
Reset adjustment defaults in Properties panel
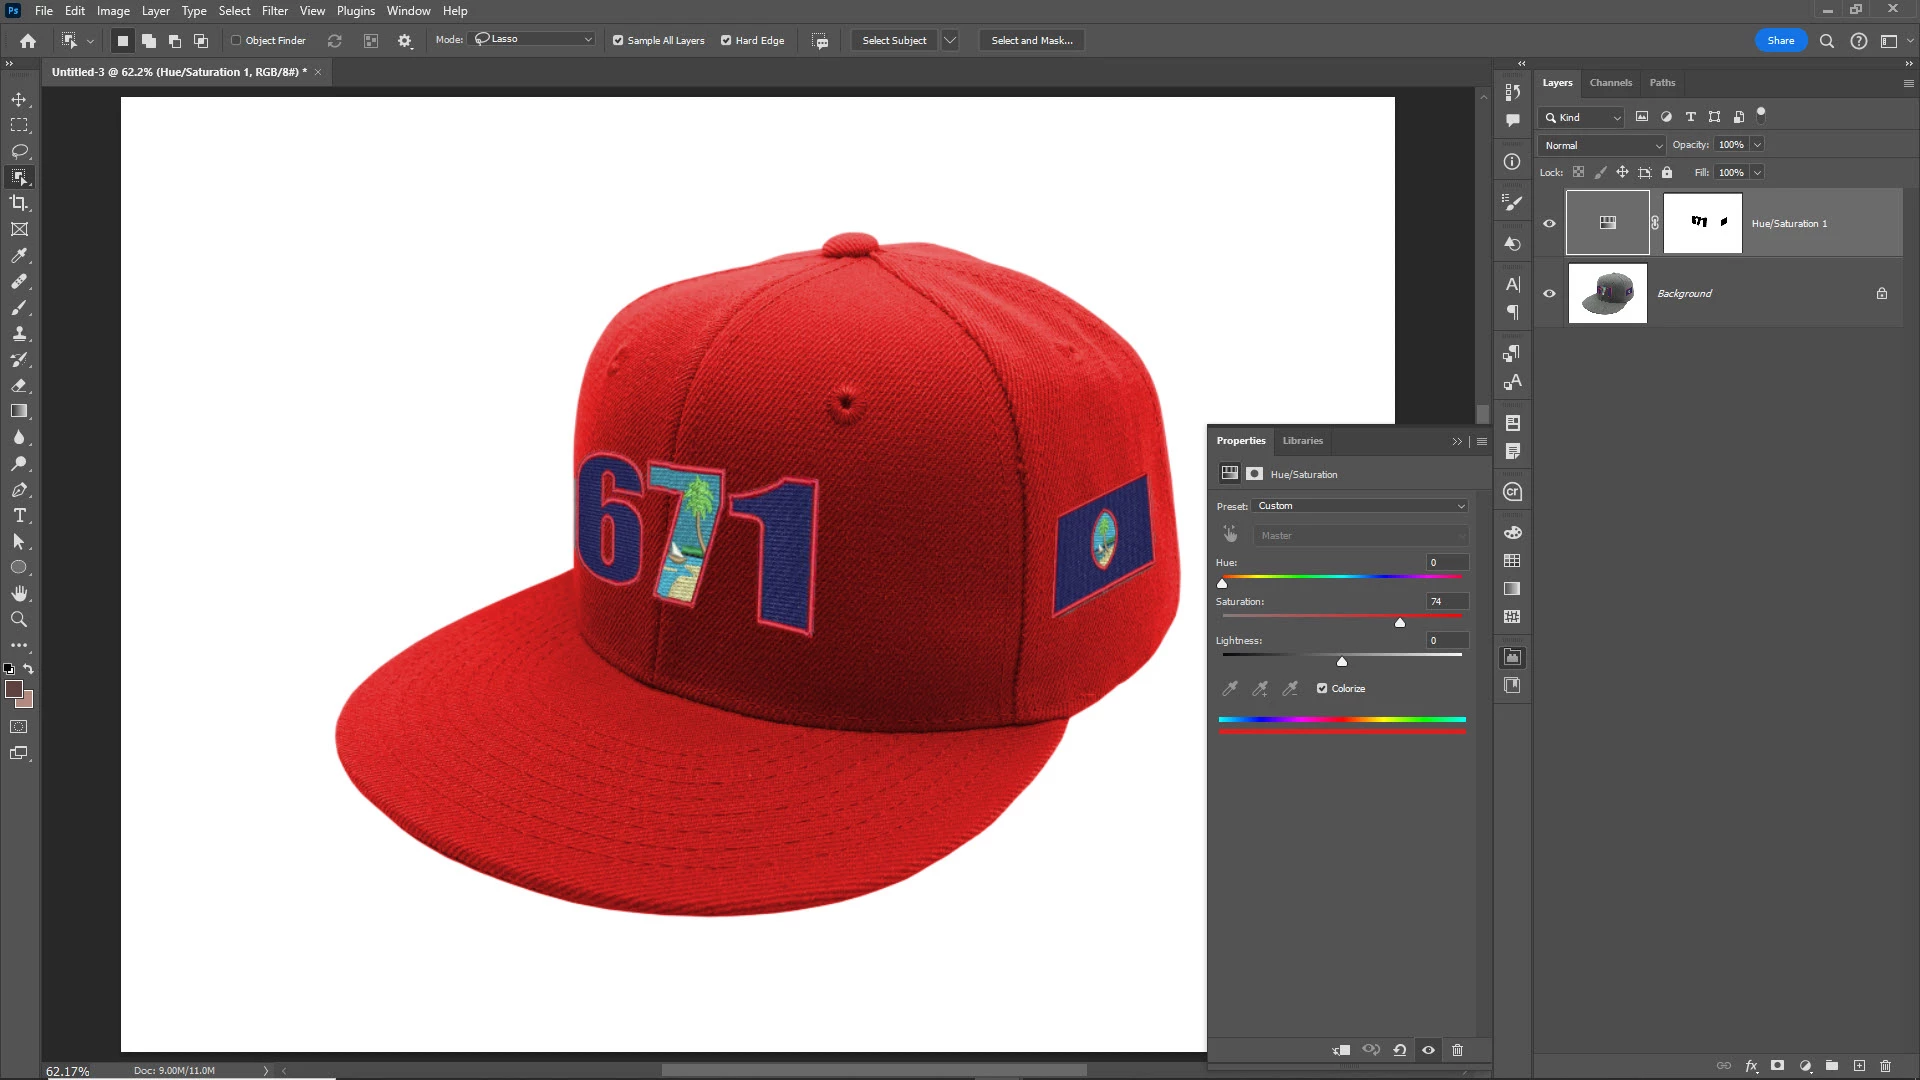click(1400, 1050)
